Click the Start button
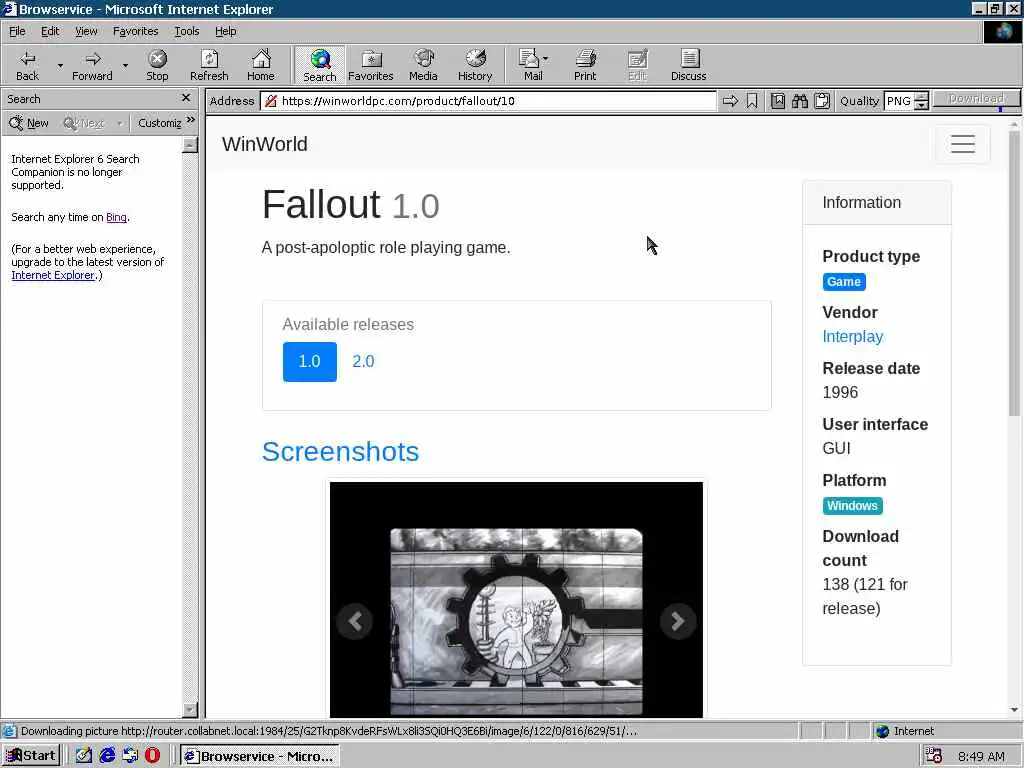 click(31, 756)
